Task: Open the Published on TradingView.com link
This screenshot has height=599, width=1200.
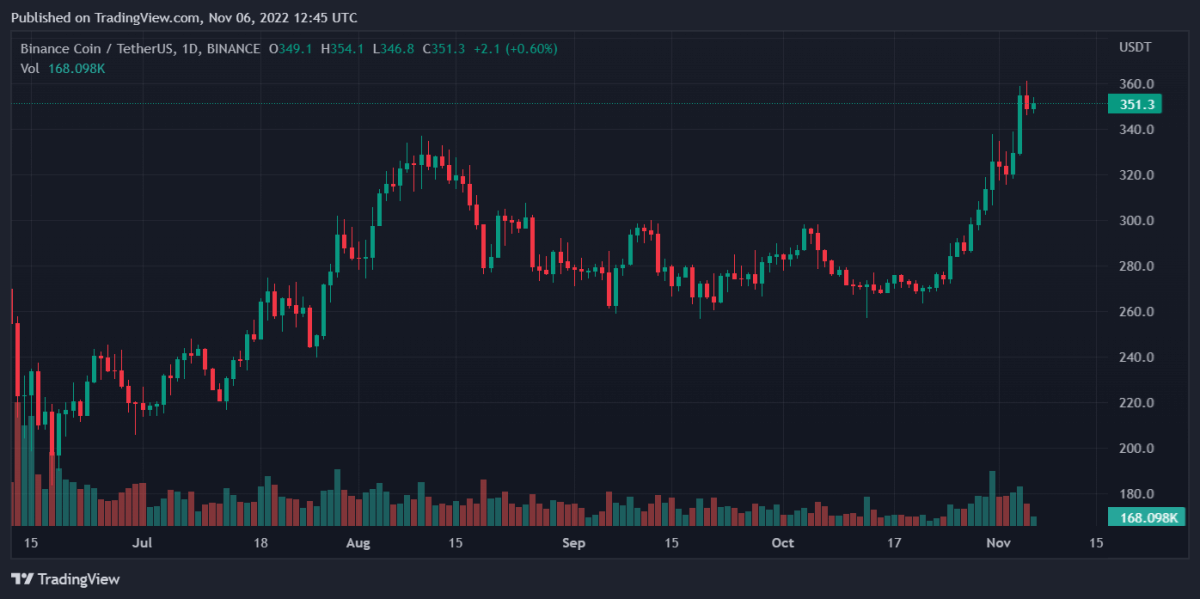Action: pos(183,17)
